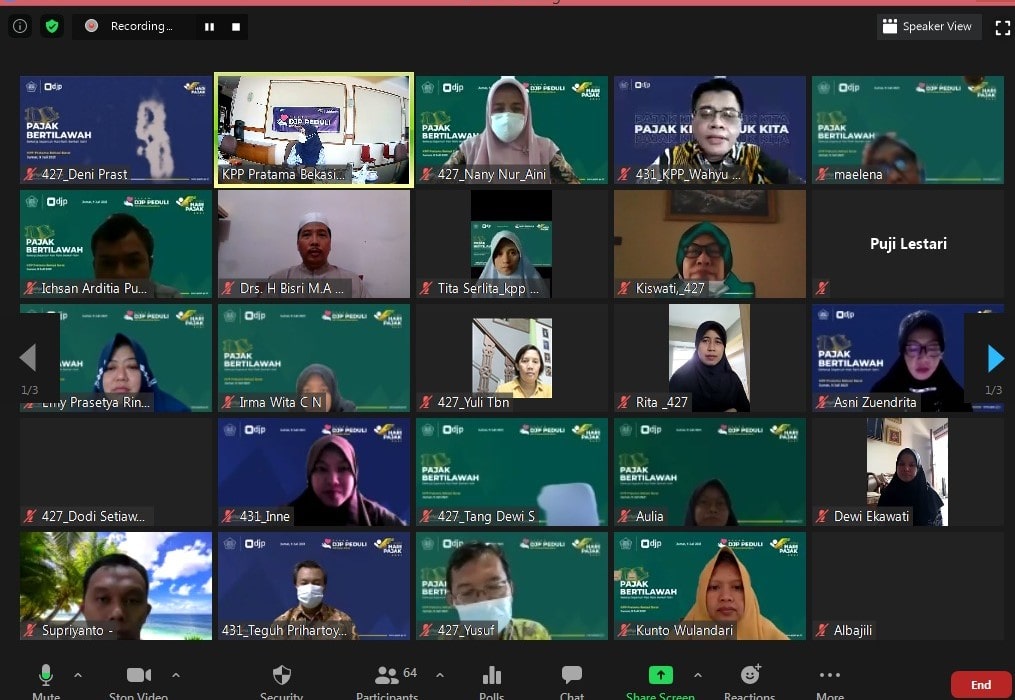Enter full screen mode
1015x700 pixels.
pyautogui.click(x=1002, y=27)
